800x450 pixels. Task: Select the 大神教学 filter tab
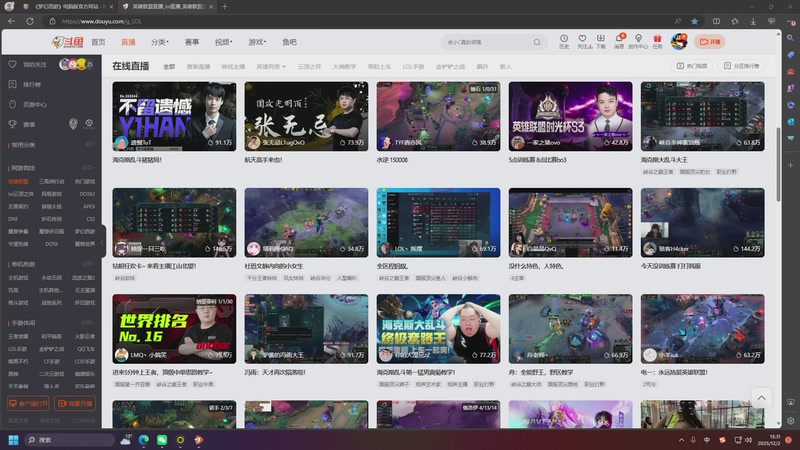tap(344, 67)
